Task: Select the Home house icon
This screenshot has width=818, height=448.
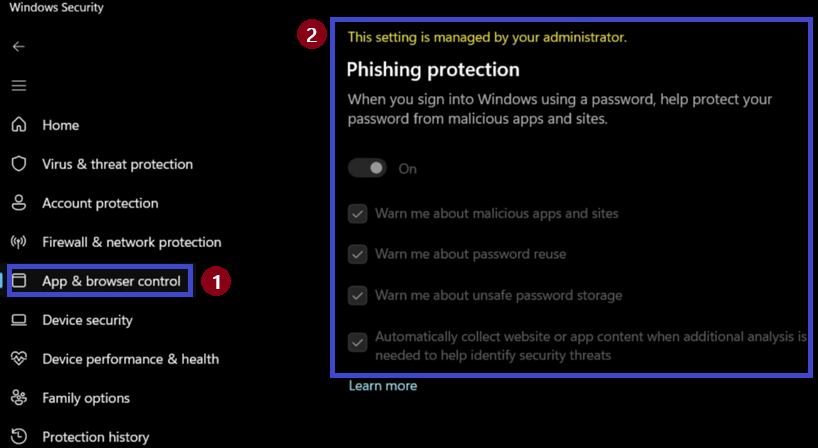Action: [19, 125]
